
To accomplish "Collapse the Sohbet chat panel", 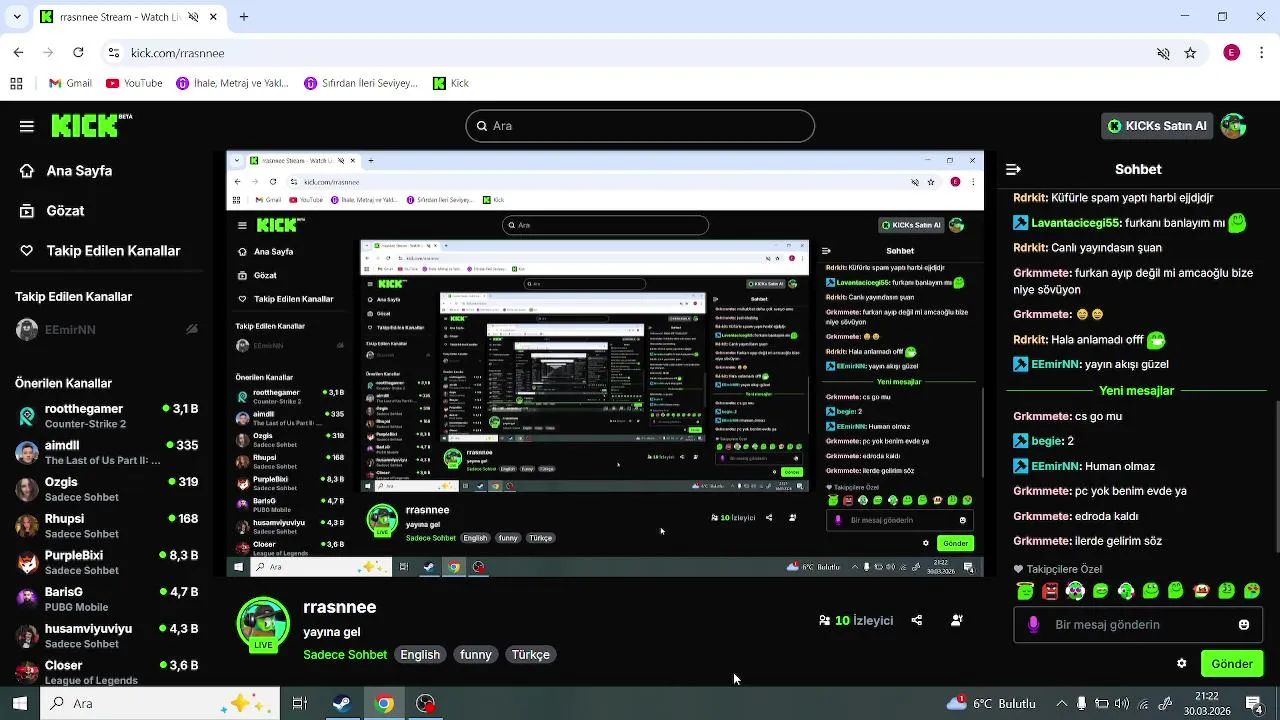I will [x=1013, y=170].
